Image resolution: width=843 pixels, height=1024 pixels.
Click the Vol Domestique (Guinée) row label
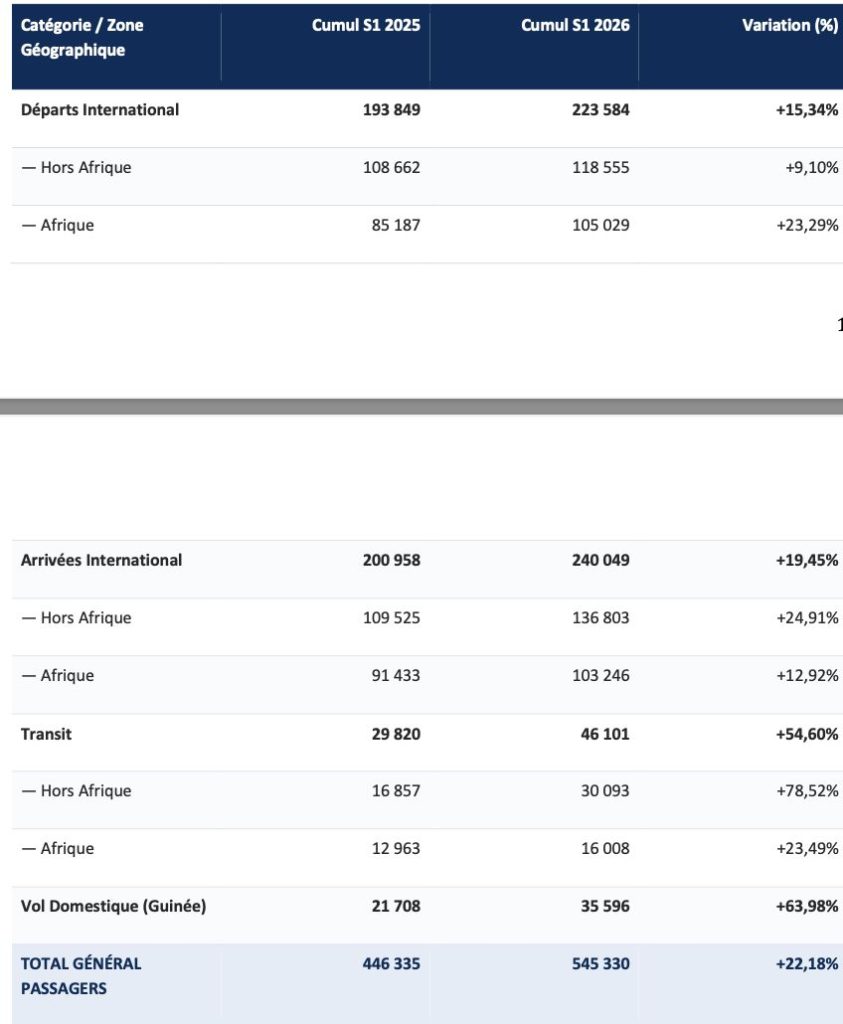(x=114, y=906)
